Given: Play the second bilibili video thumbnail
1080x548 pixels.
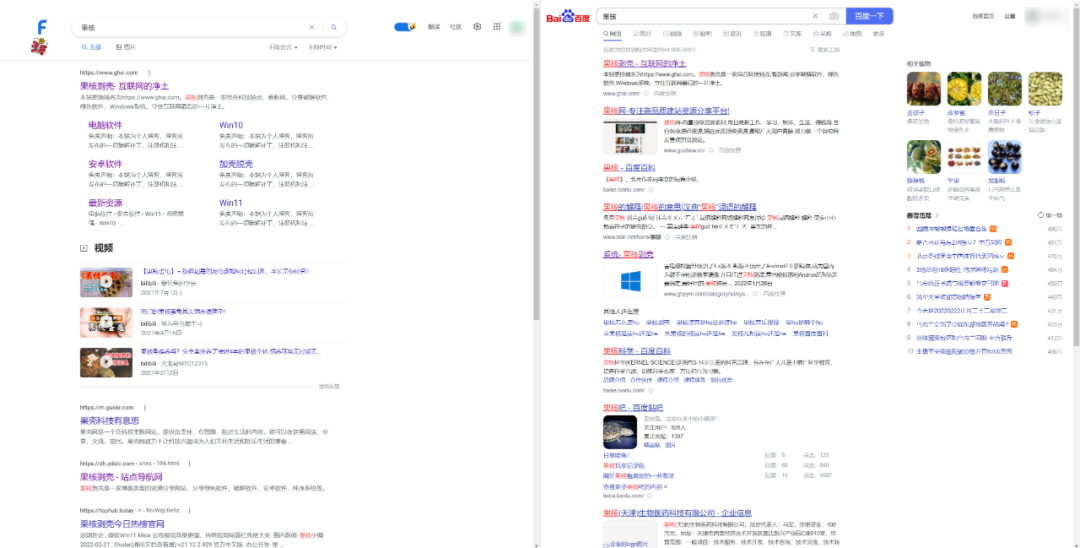Looking at the screenshot, I should [106, 322].
